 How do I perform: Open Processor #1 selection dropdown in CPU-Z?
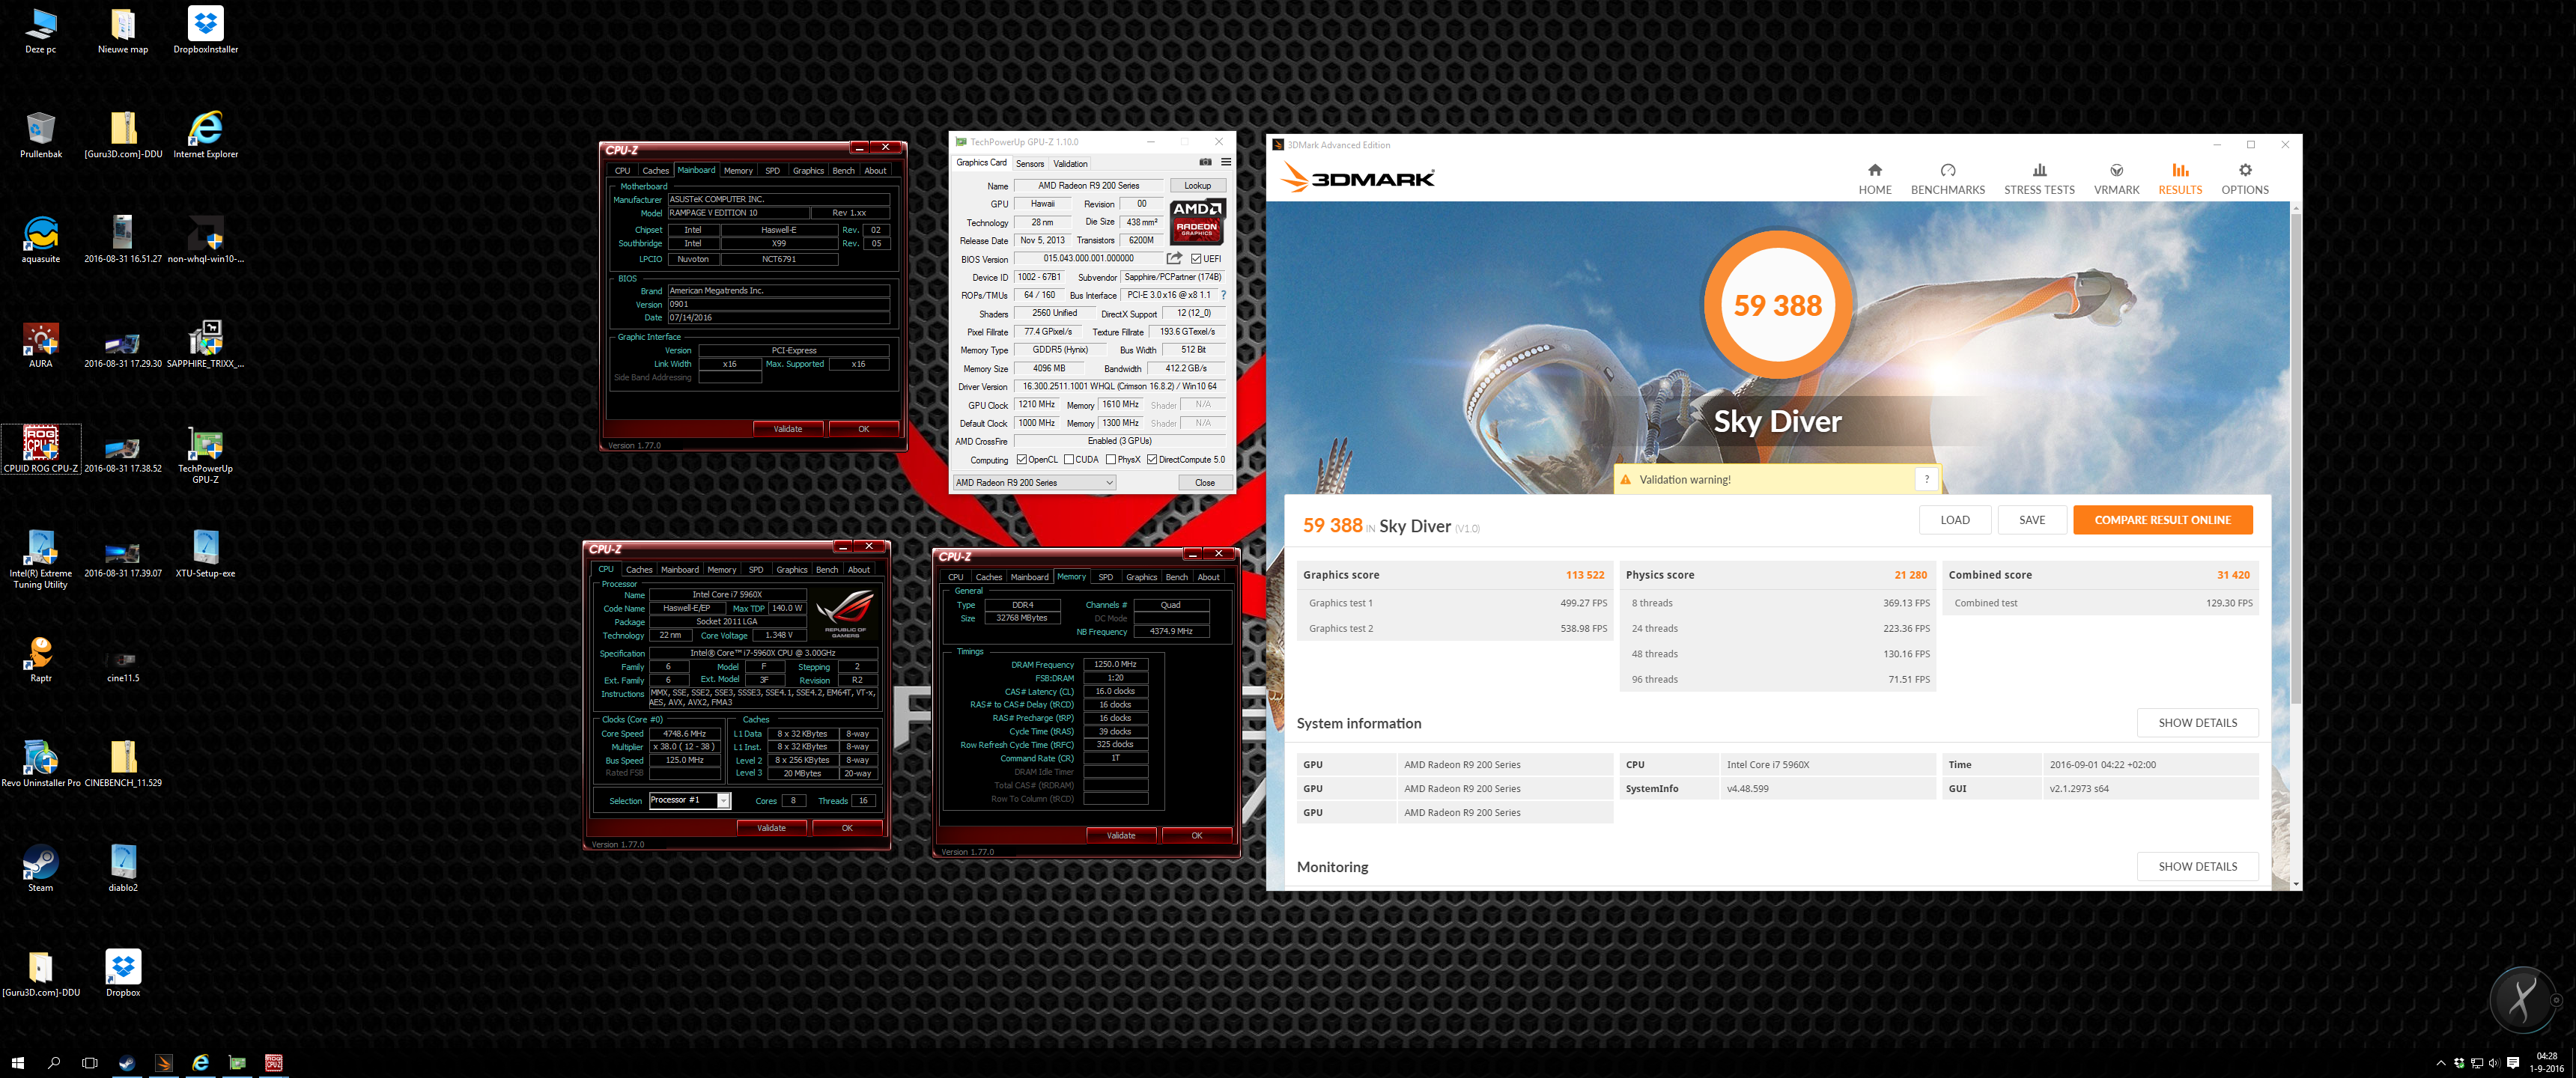tap(690, 800)
